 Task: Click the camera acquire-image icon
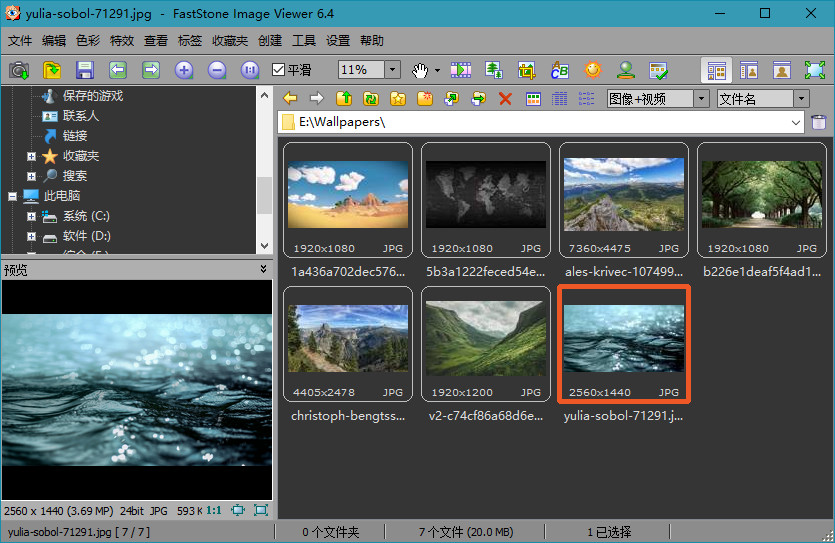click(x=19, y=70)
